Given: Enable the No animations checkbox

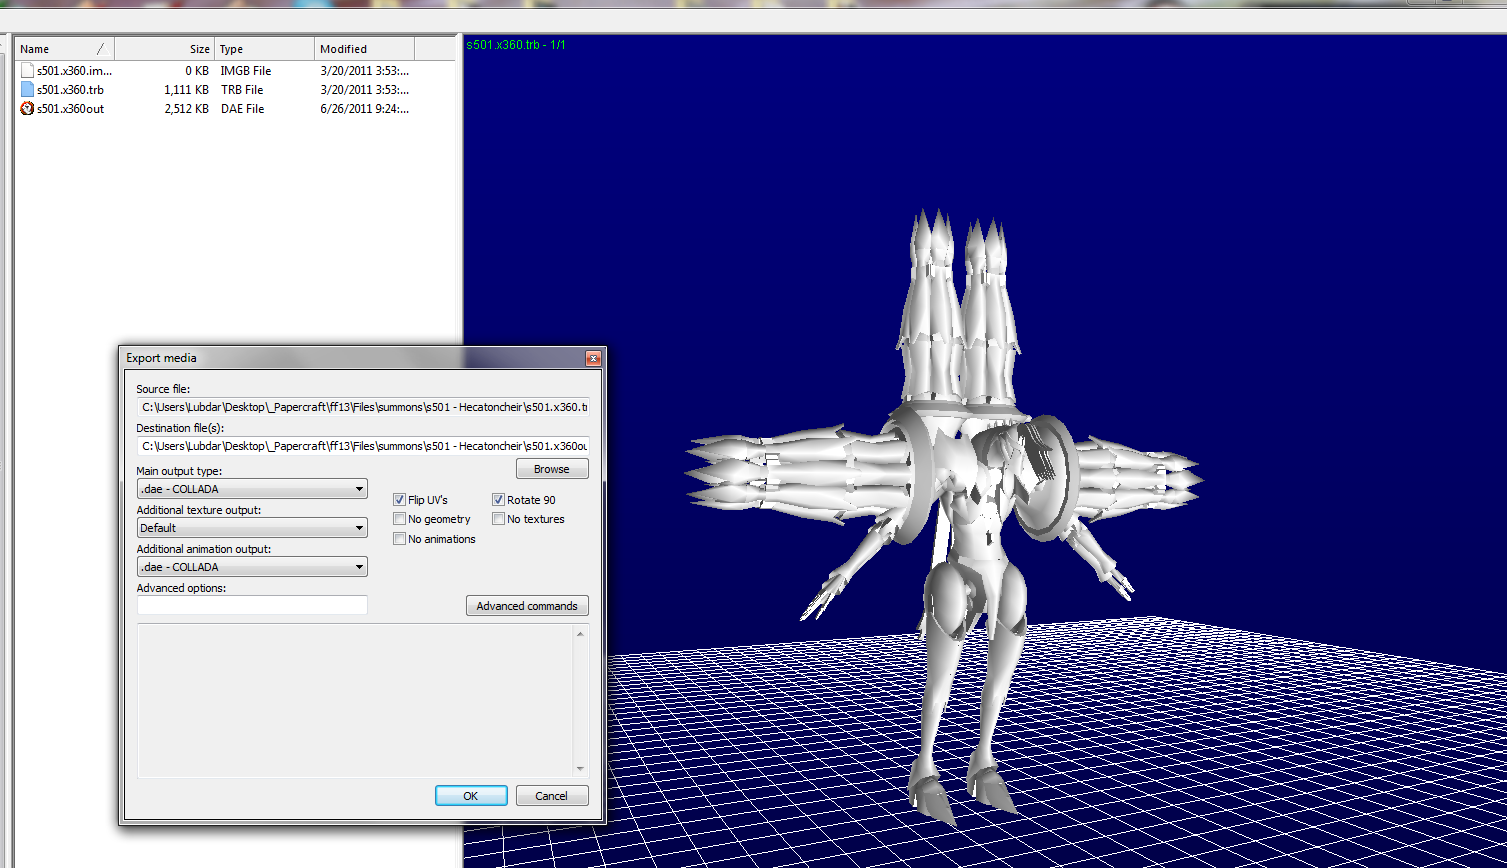Looking at the screenshot, I should pyautogui.click(x=400, y=539).
